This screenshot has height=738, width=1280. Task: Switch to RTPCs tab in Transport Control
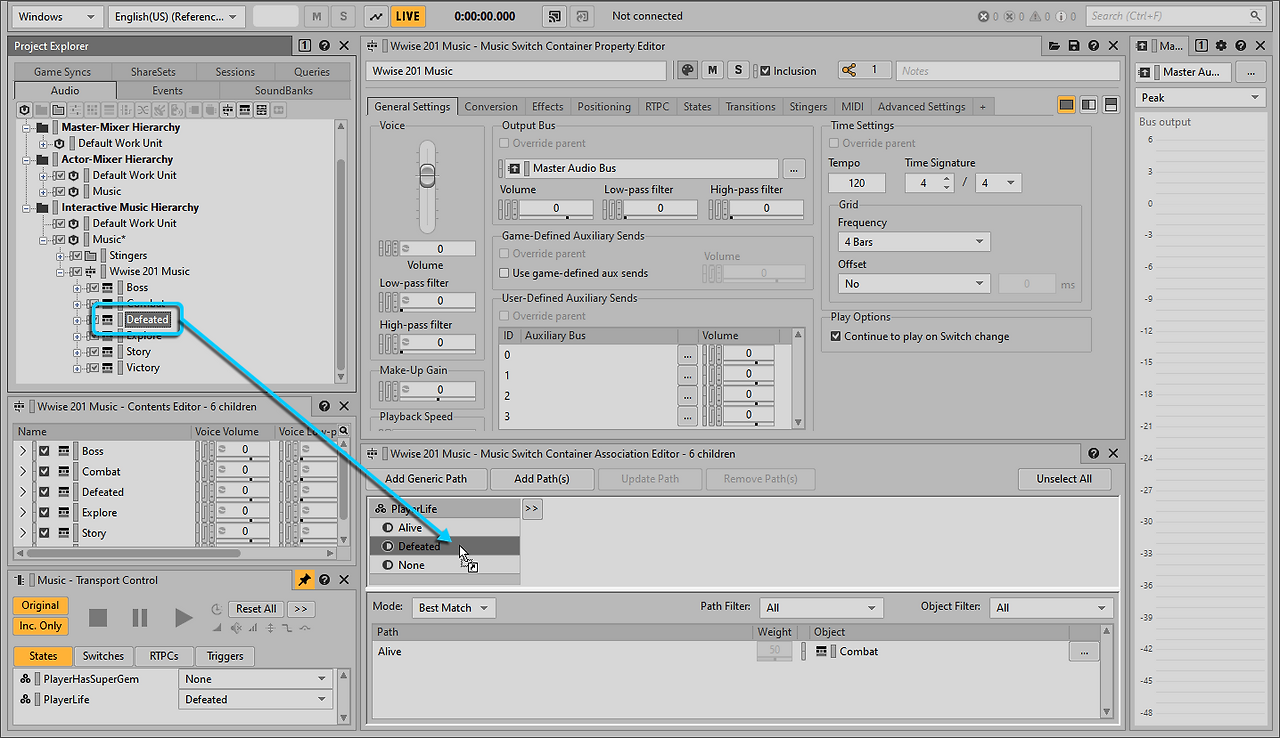(x=164, y=656)
